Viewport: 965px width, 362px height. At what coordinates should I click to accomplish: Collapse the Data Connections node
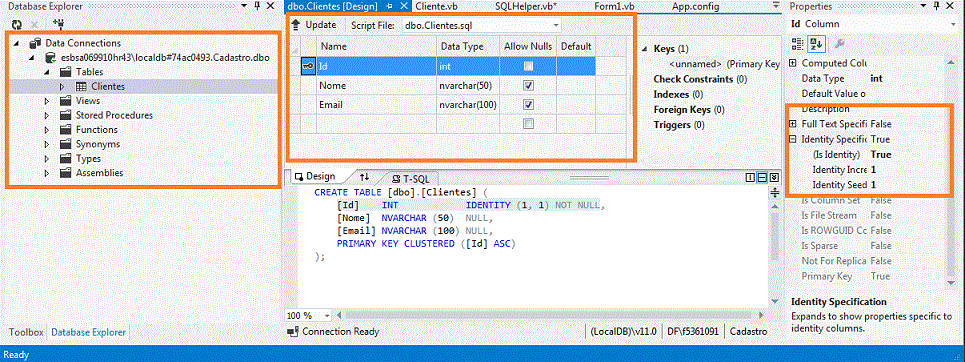coord(17,44)
